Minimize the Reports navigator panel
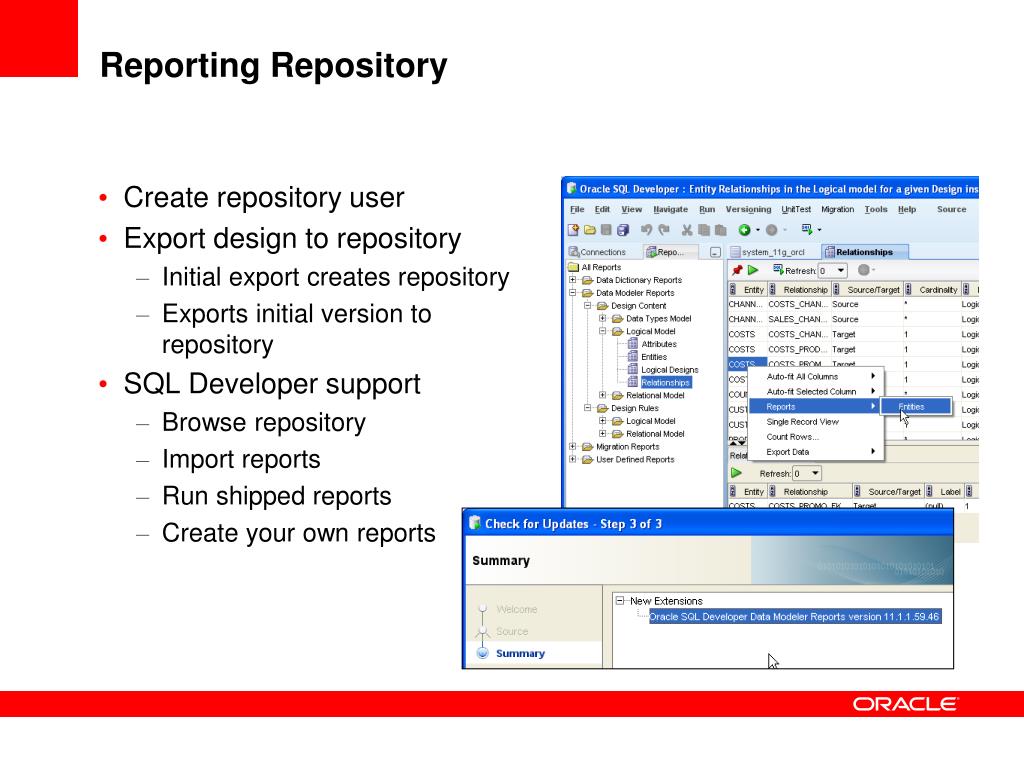Image resolution: width=1024 pixels, height=768 pixels. point(715,252)
